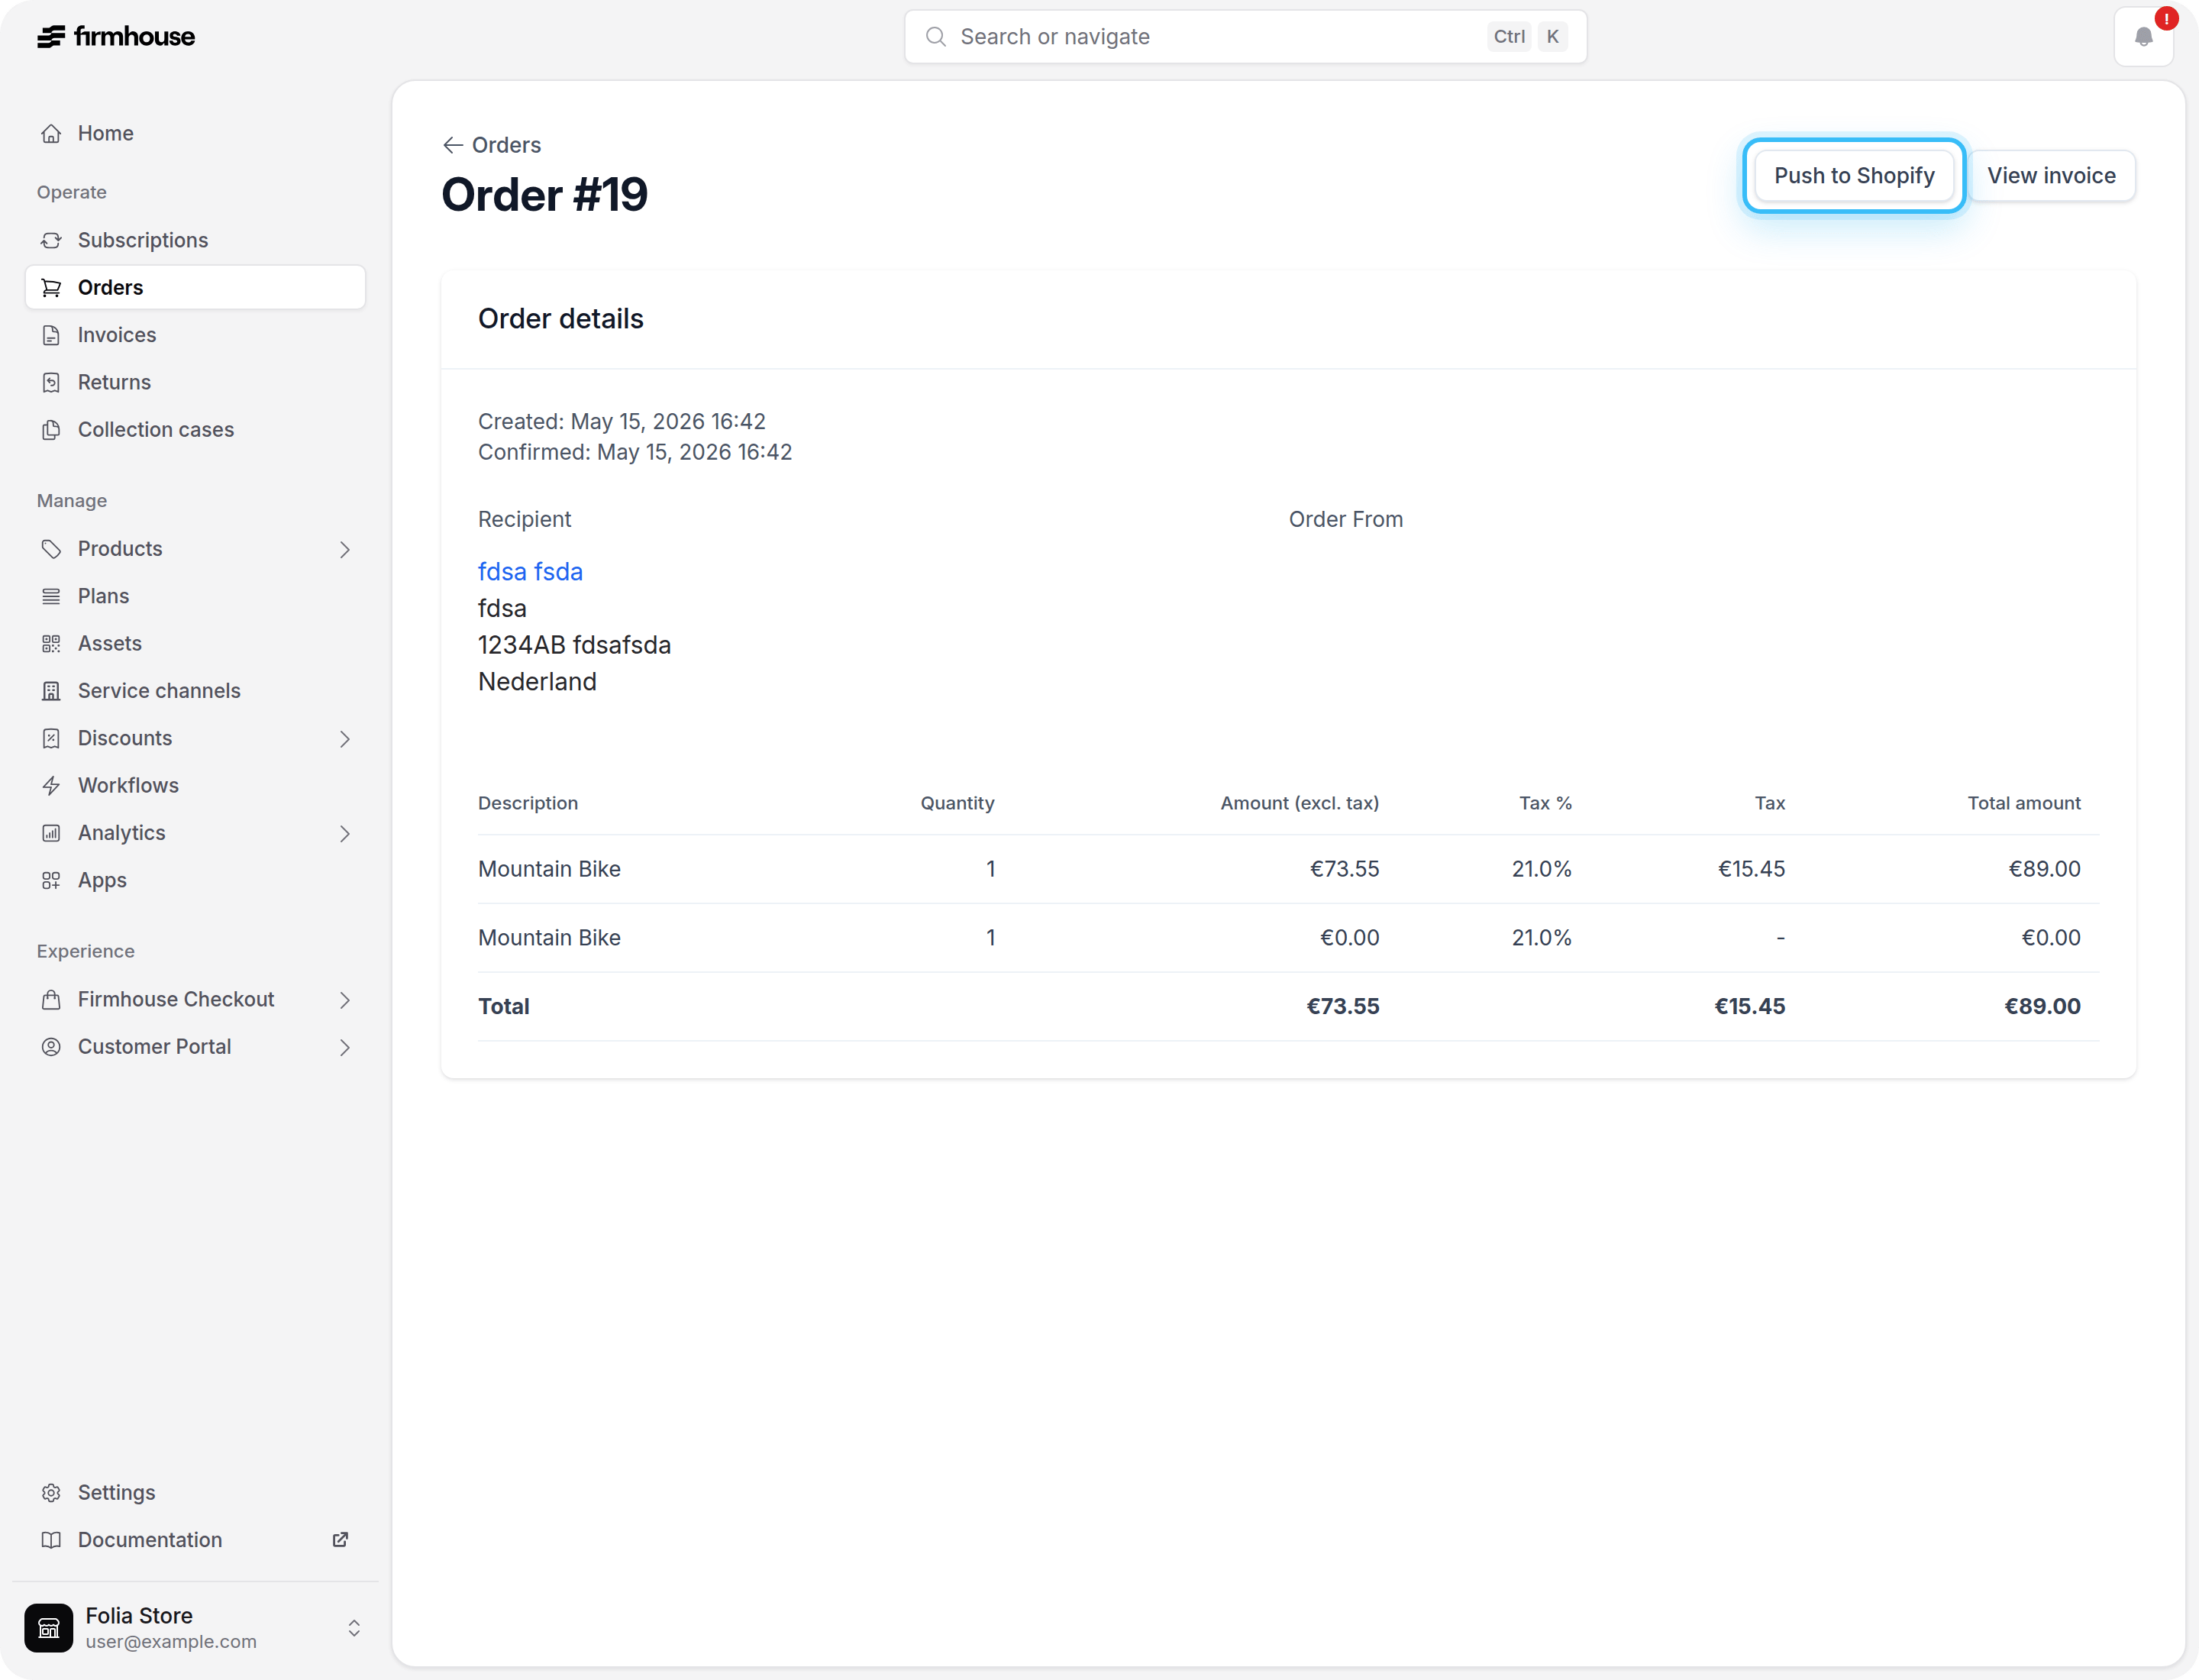
Task: Click the Service channels building icon
Action: pos(51,690)
